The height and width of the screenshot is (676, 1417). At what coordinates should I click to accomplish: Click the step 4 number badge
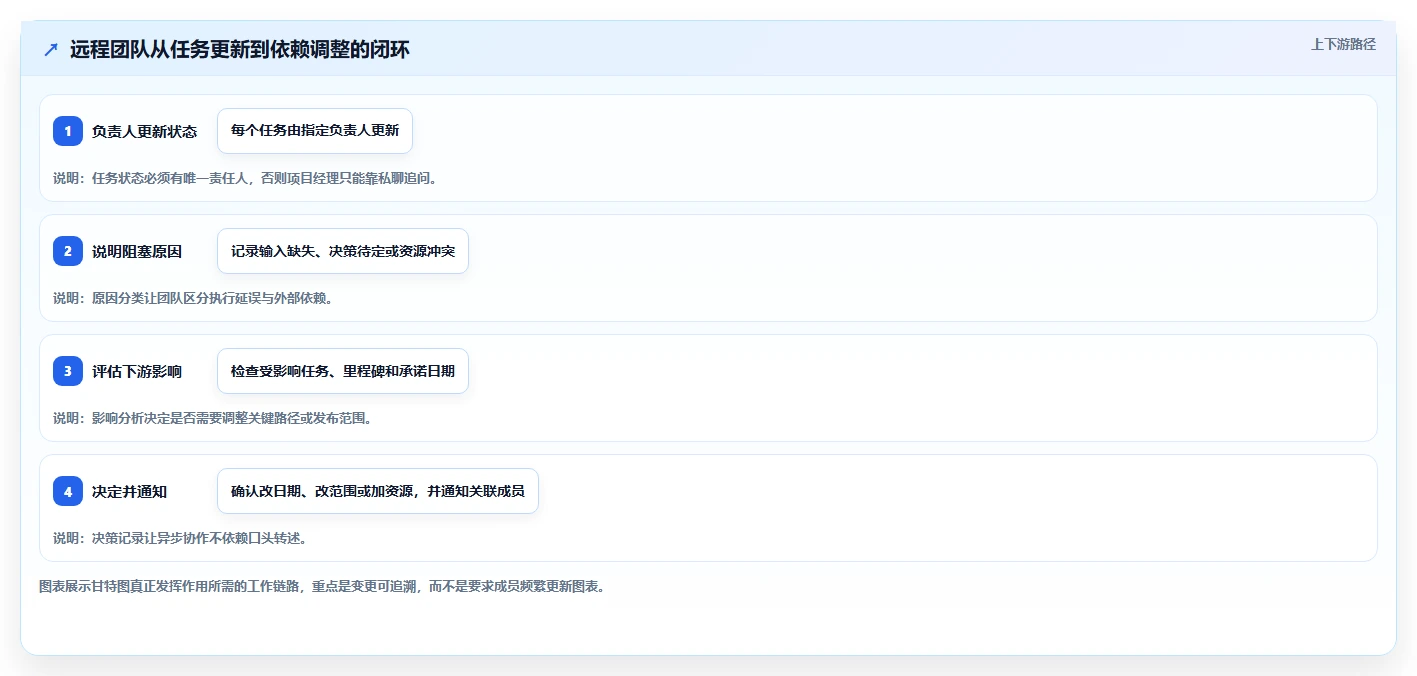(x=68, y=491)
